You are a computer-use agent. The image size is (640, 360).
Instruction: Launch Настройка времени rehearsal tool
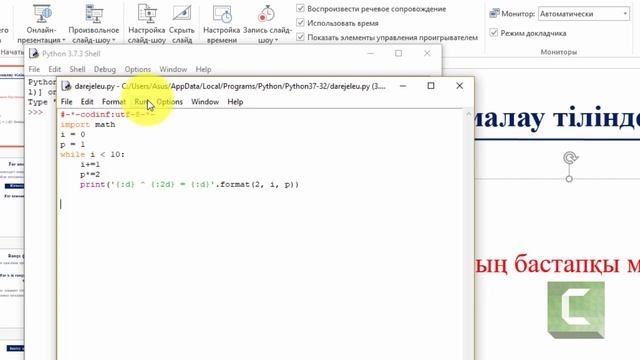point(221,24)
